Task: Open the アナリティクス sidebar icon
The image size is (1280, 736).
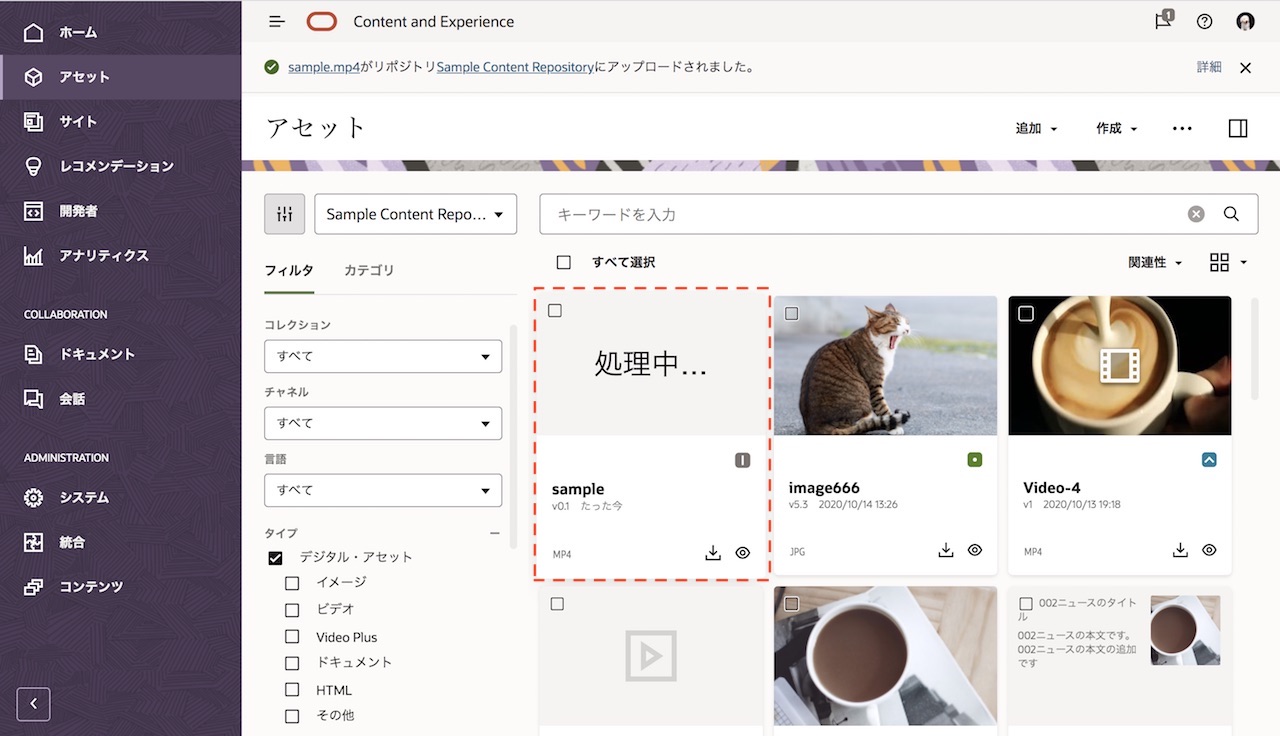Action: 33,255
